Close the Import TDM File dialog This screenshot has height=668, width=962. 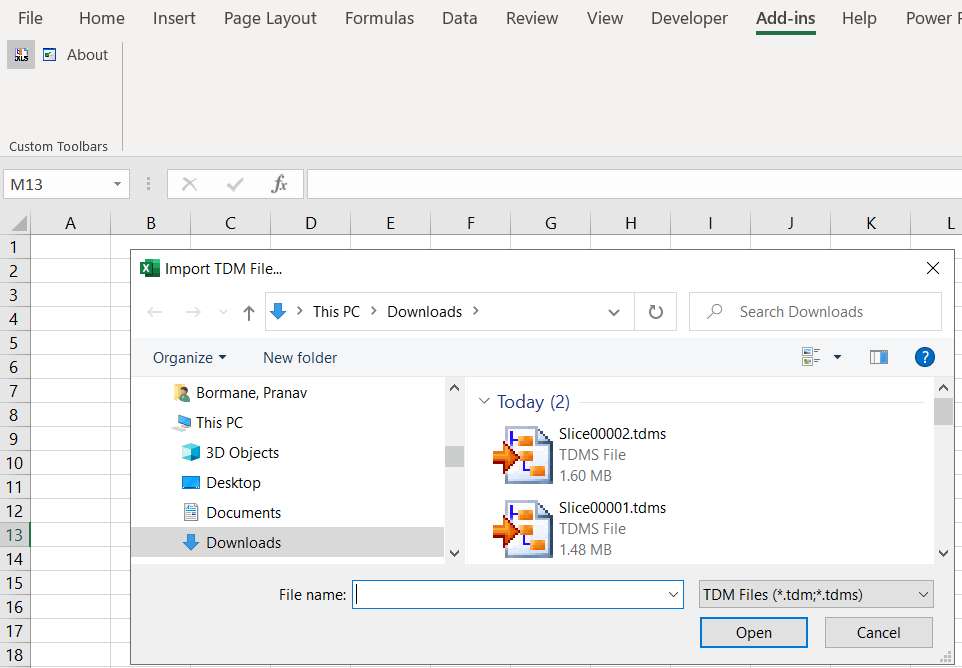(933, 268)
